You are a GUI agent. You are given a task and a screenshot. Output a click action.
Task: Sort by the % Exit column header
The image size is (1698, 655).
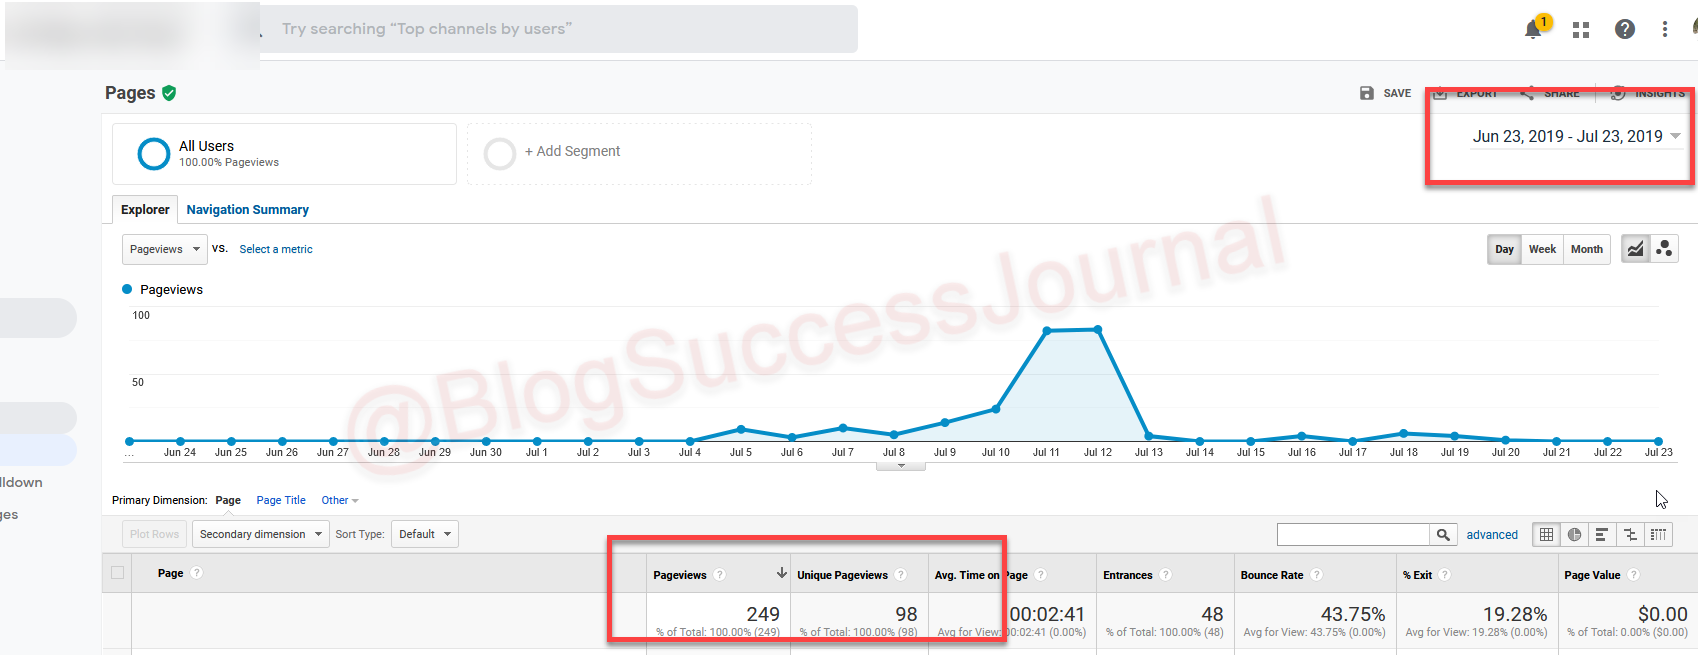(x=1417, y=575)
